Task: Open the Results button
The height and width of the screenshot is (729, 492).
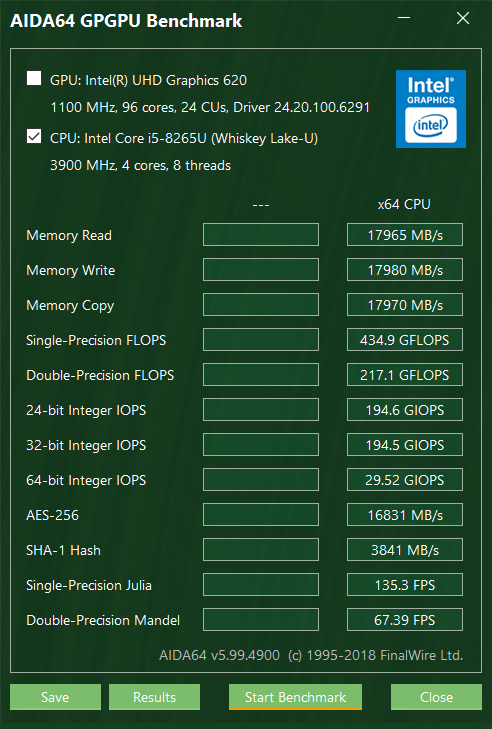Action: point(154,697)
